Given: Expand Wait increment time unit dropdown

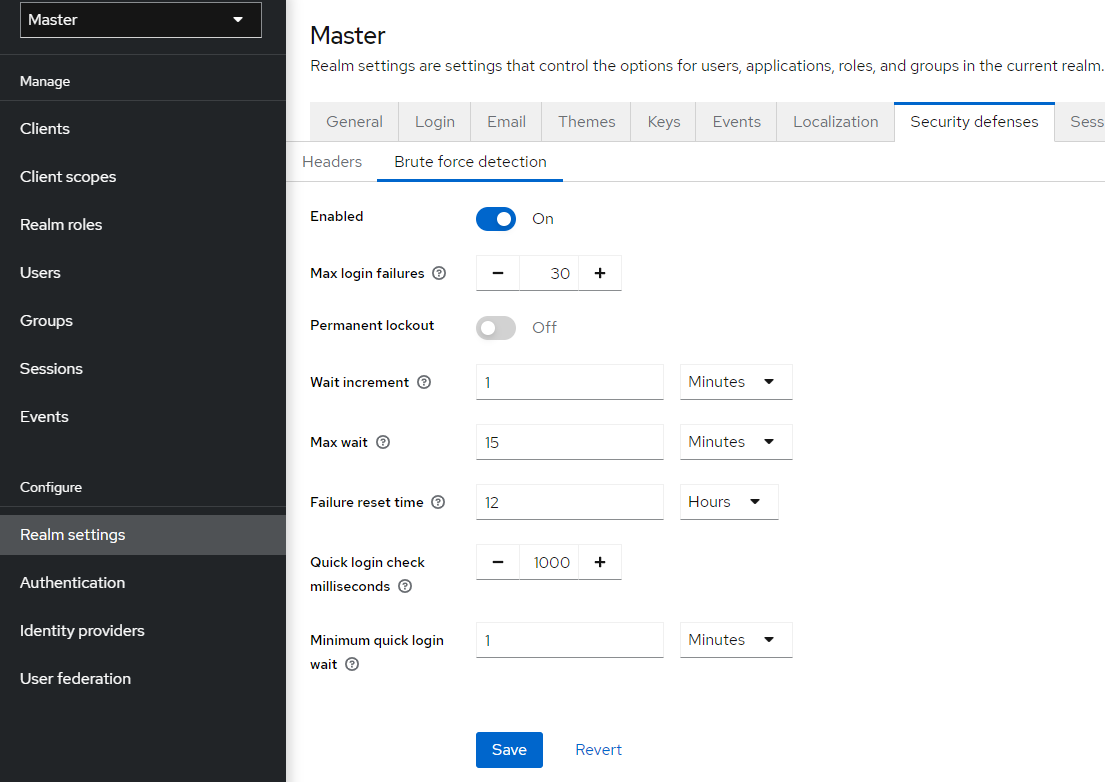Looking at the screenshot, I should click(735, 382).
